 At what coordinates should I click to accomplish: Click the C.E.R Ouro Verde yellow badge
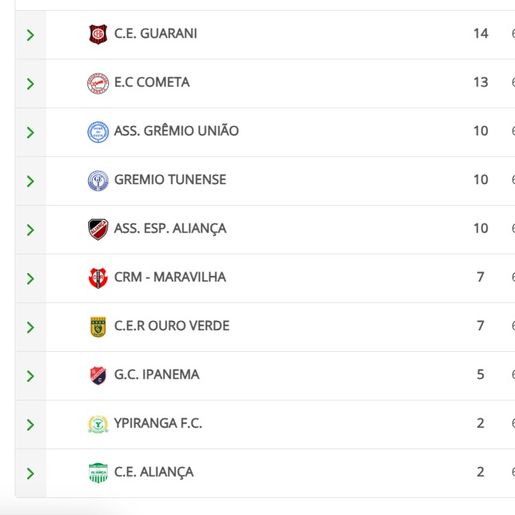pos(98,327)
